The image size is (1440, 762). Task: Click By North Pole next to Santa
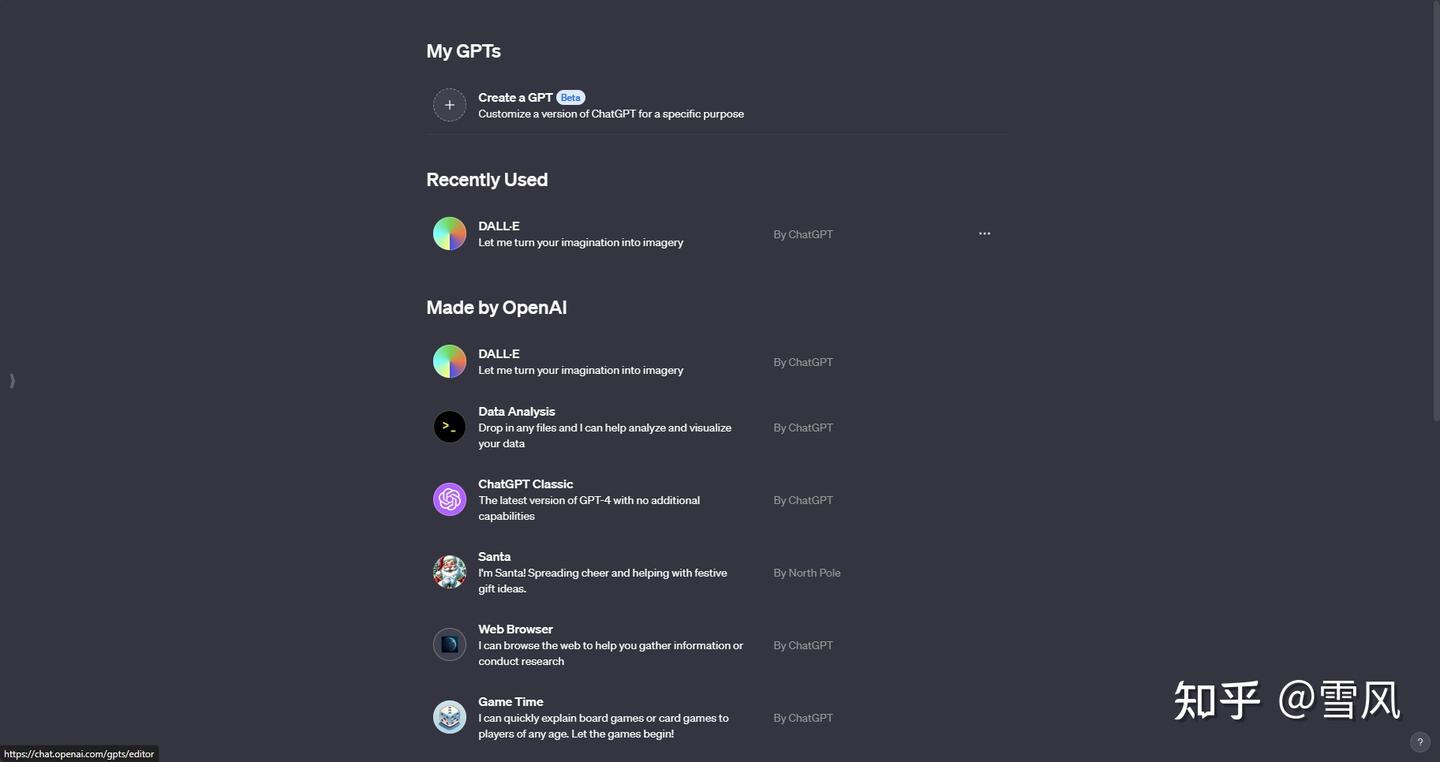806,572
